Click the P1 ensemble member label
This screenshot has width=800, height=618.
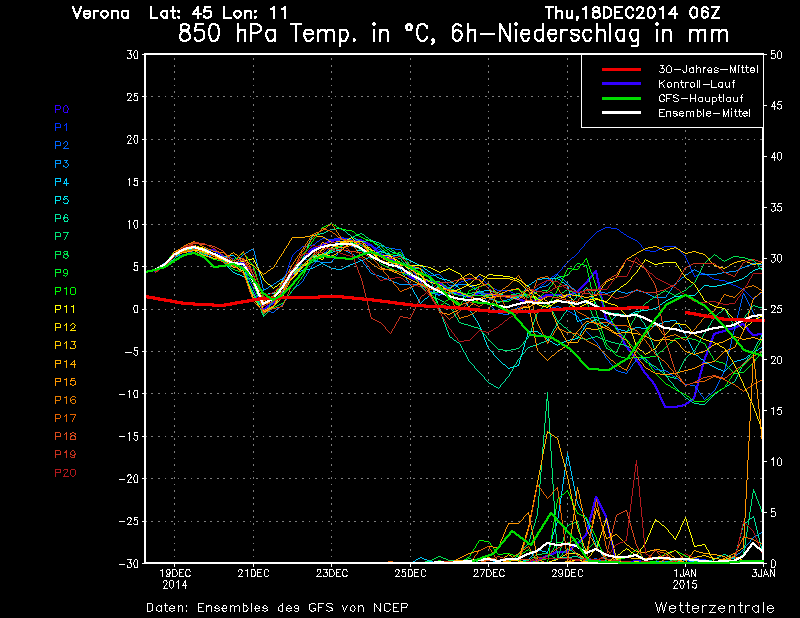click(x=62, y=127)
